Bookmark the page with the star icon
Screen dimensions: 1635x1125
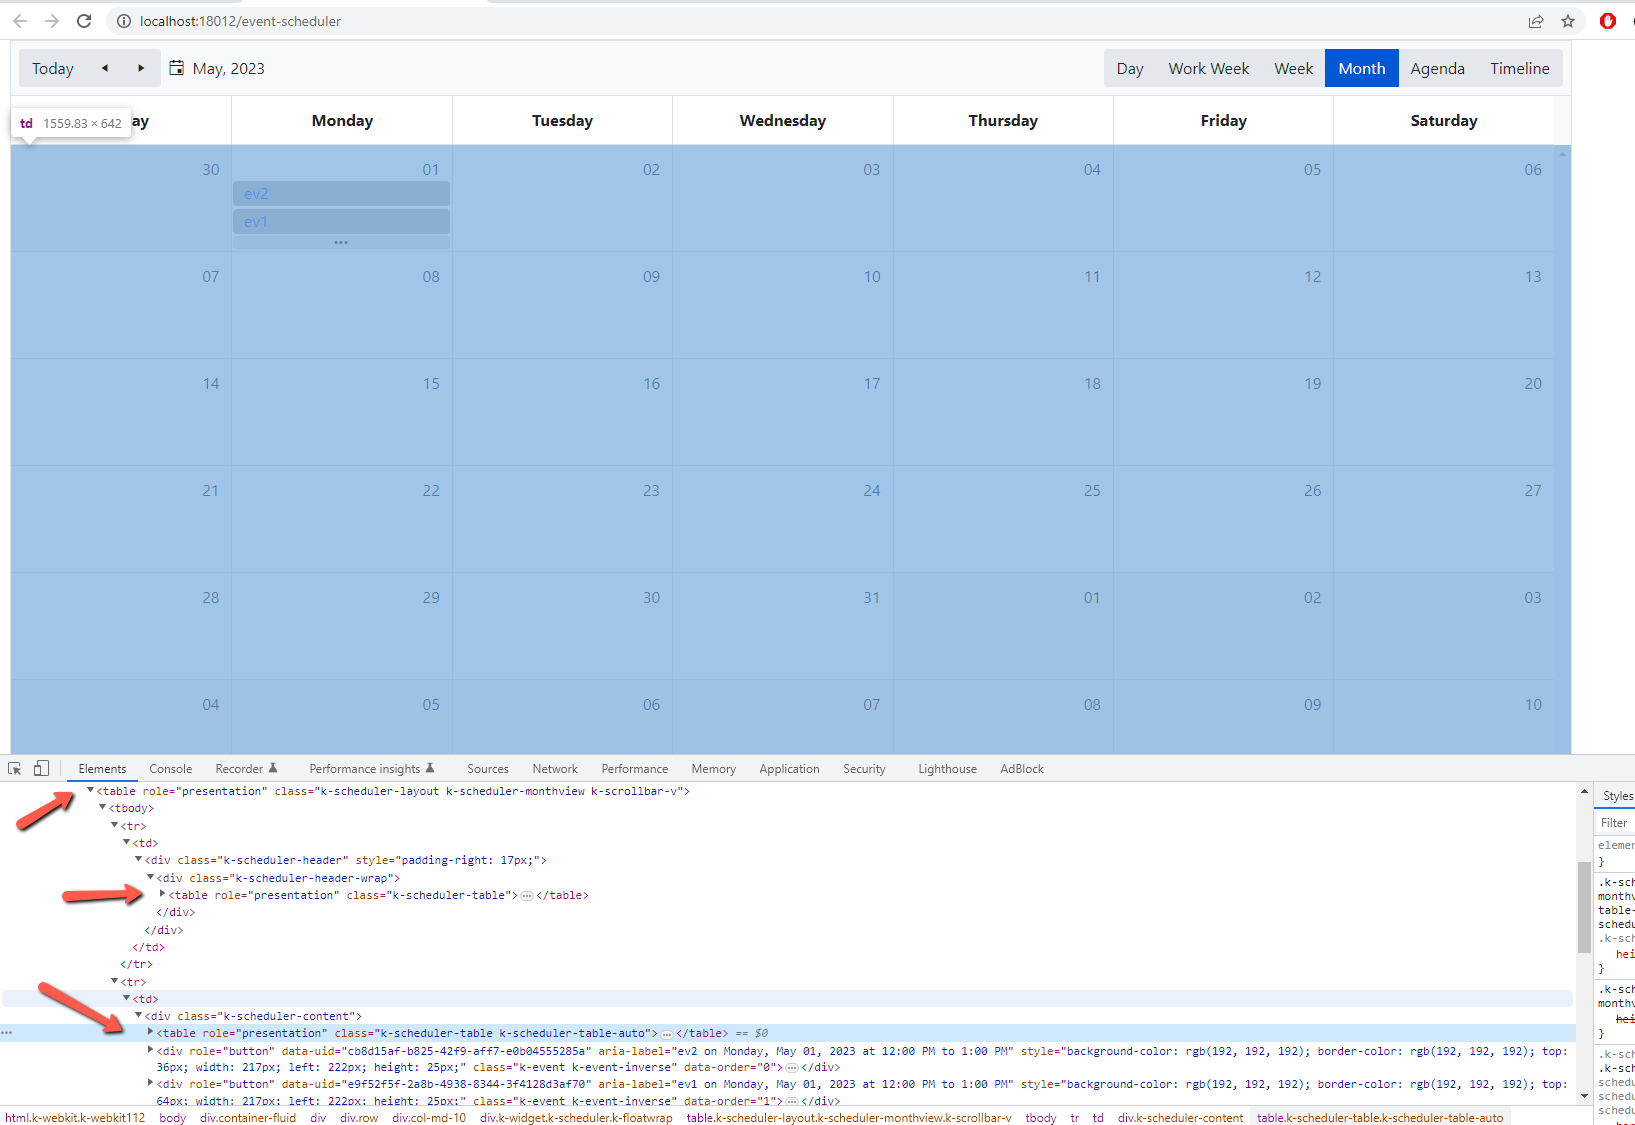coord(1568,21)
